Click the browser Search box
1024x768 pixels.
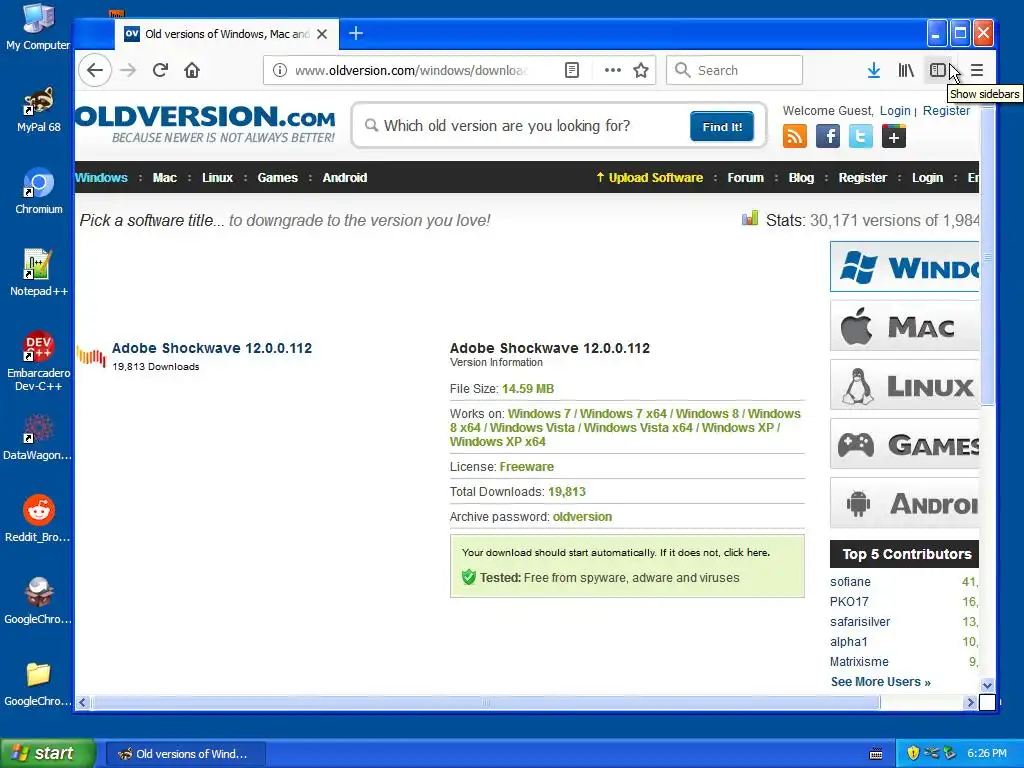(734, 70)
